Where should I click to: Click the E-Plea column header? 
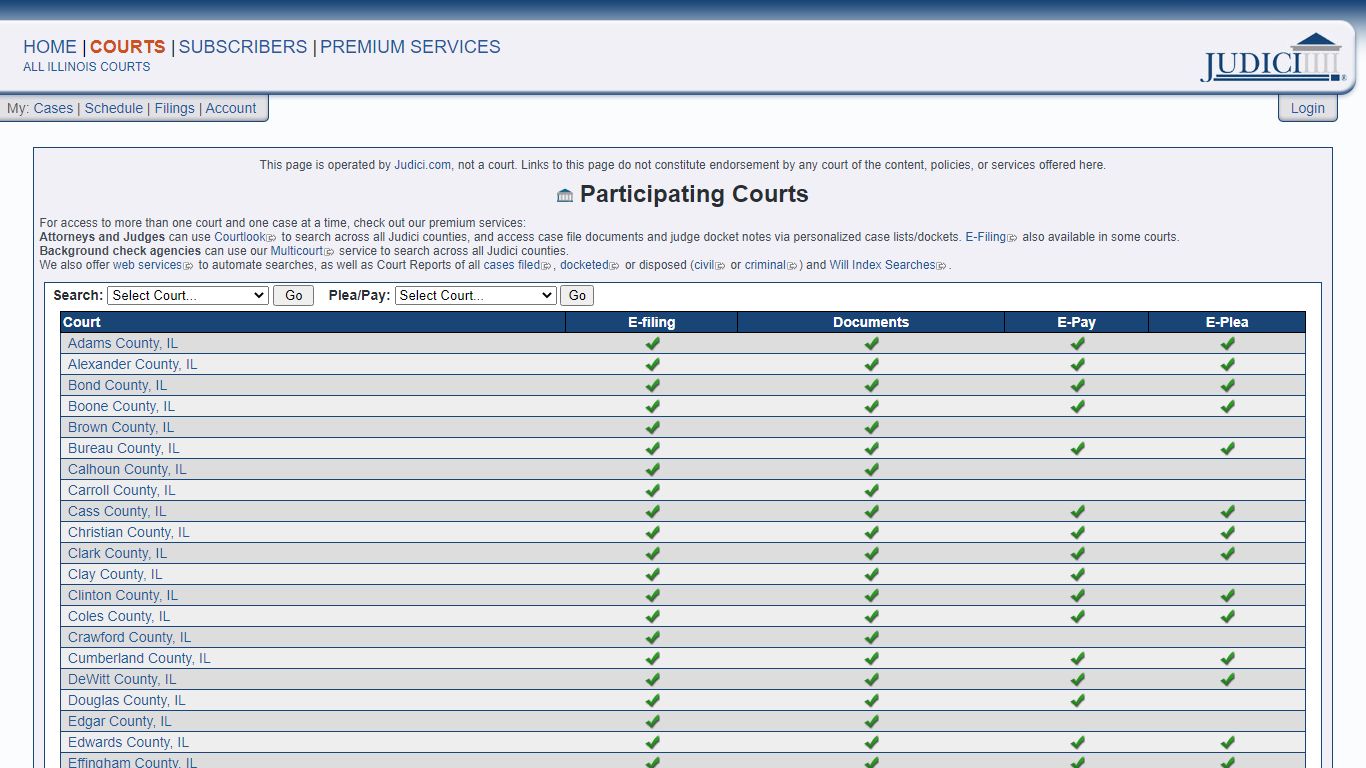(x=1227, y=322)
